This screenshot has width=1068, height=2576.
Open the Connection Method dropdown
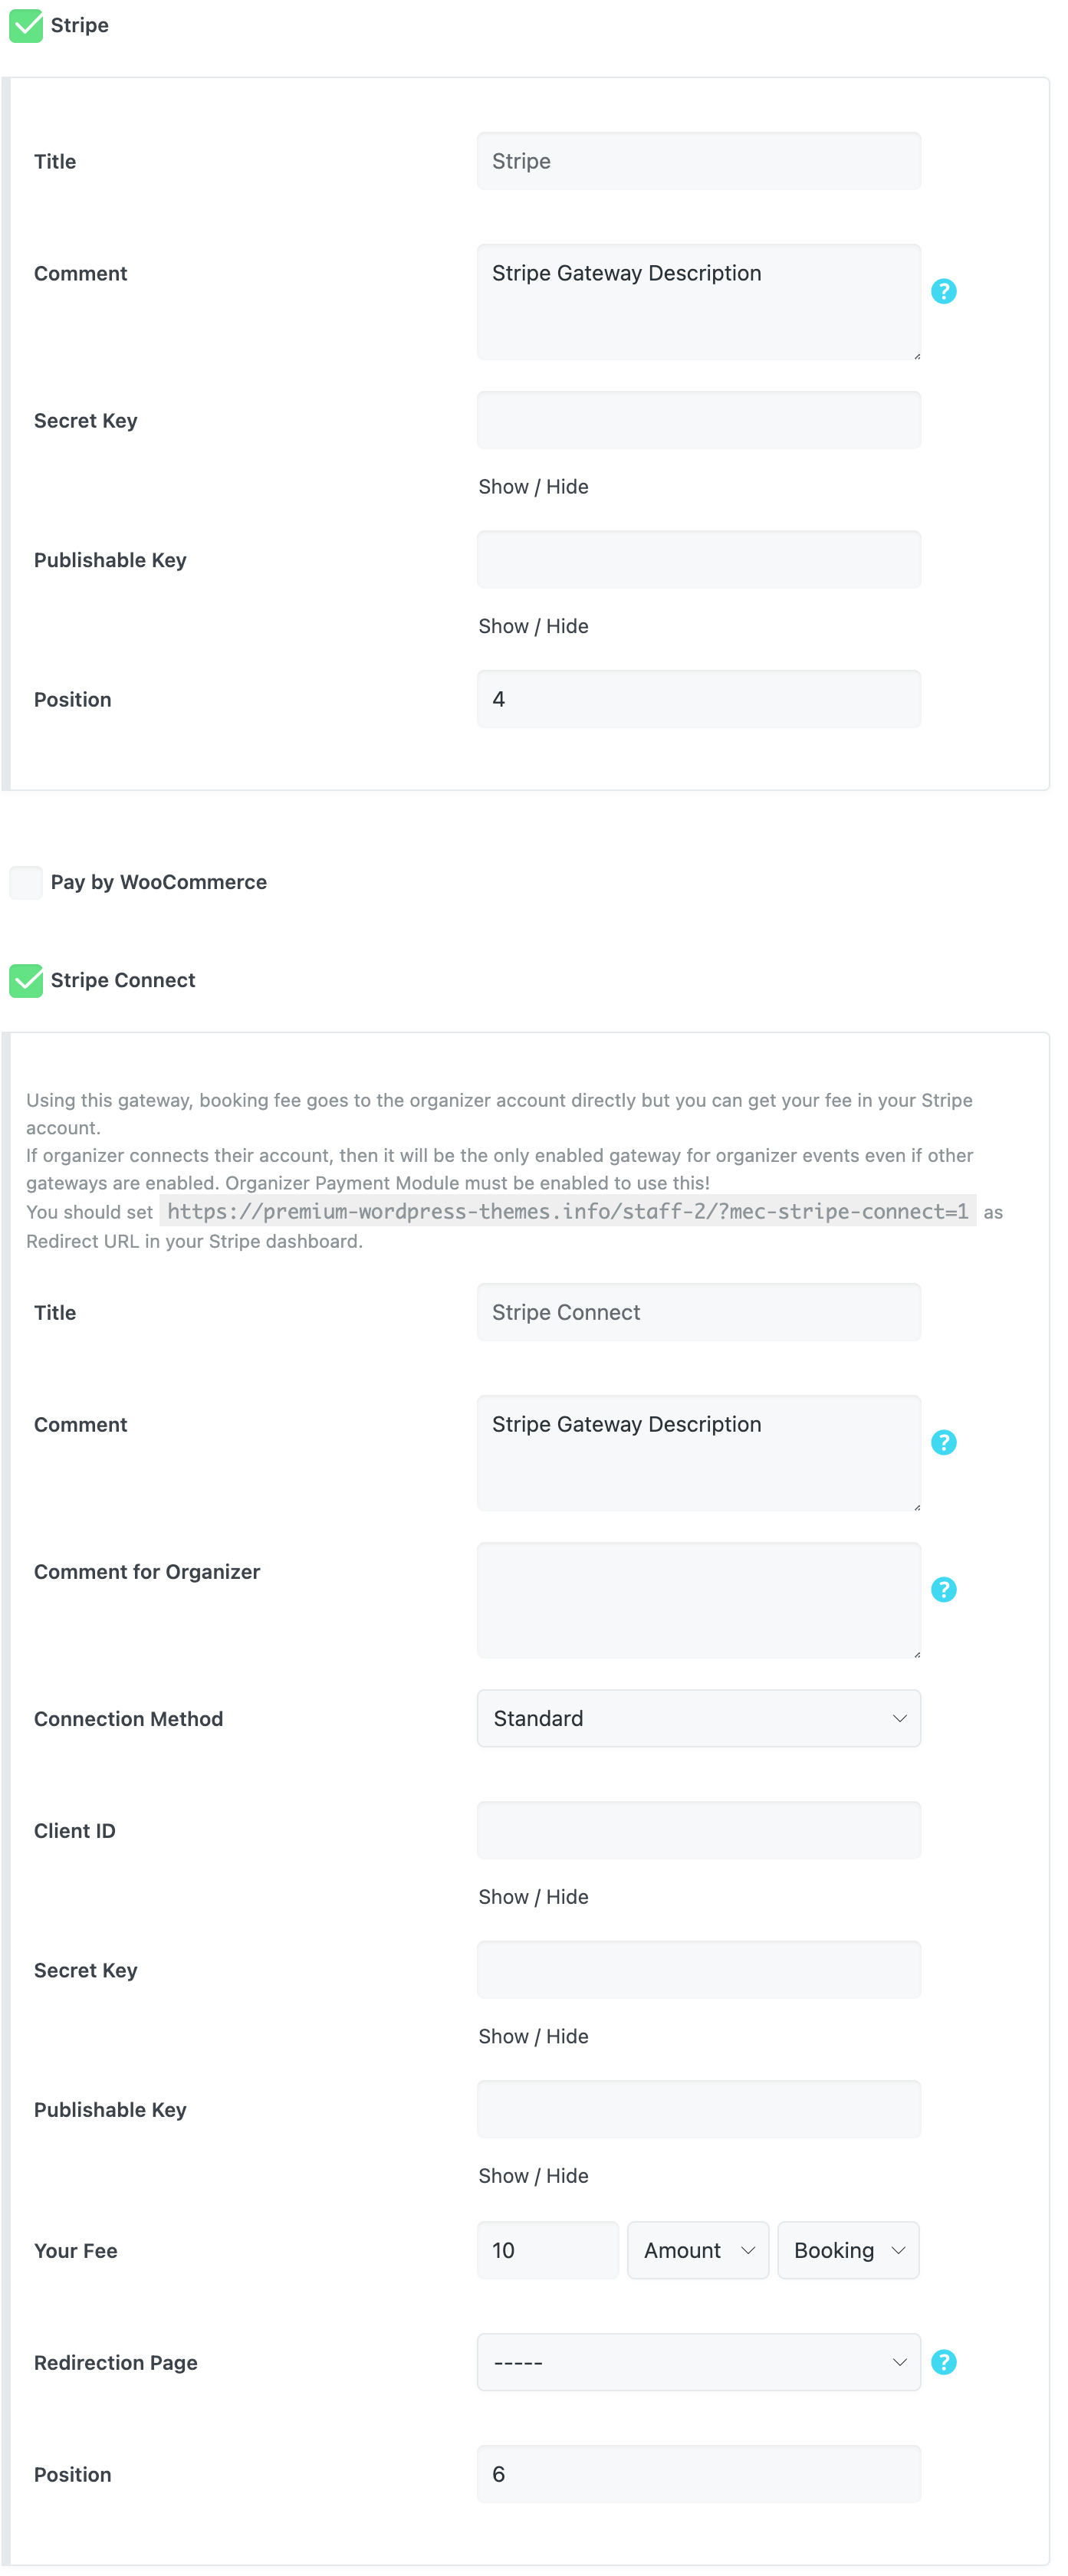[698, 1717]
